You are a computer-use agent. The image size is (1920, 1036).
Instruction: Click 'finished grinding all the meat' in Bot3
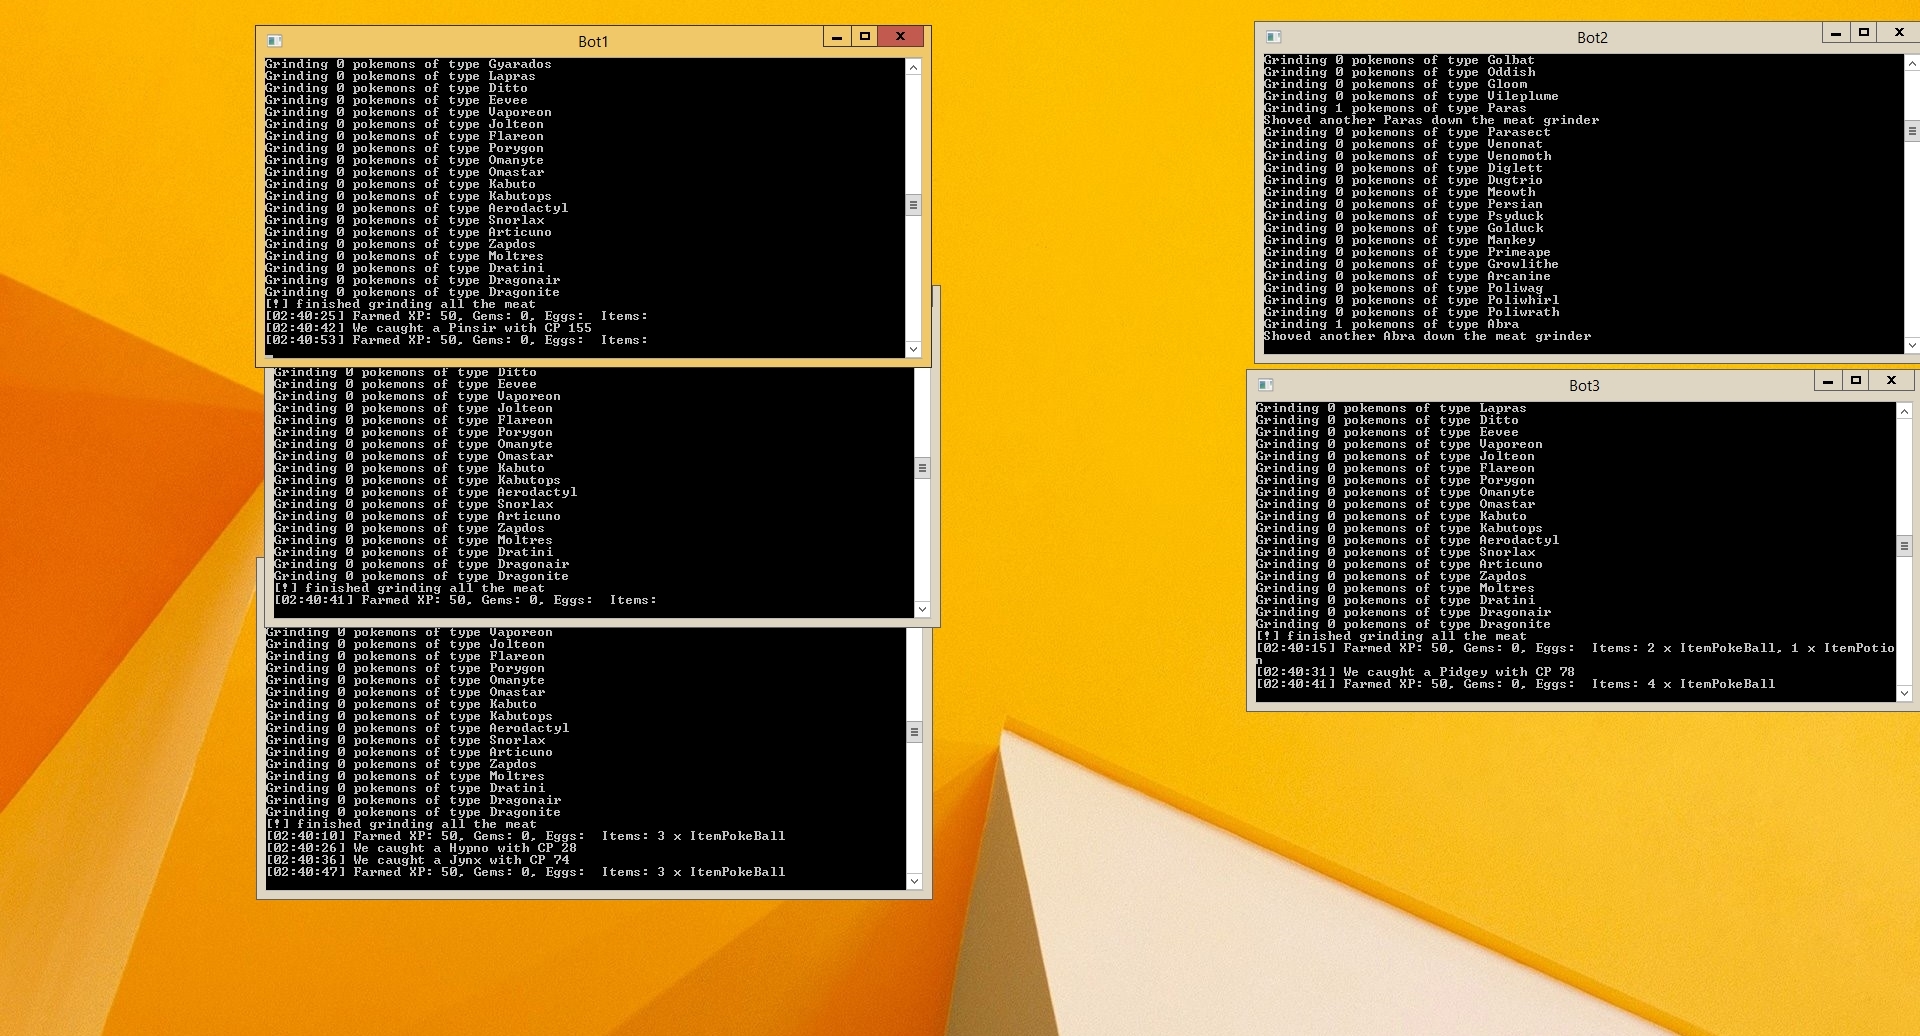(1407, 636)
